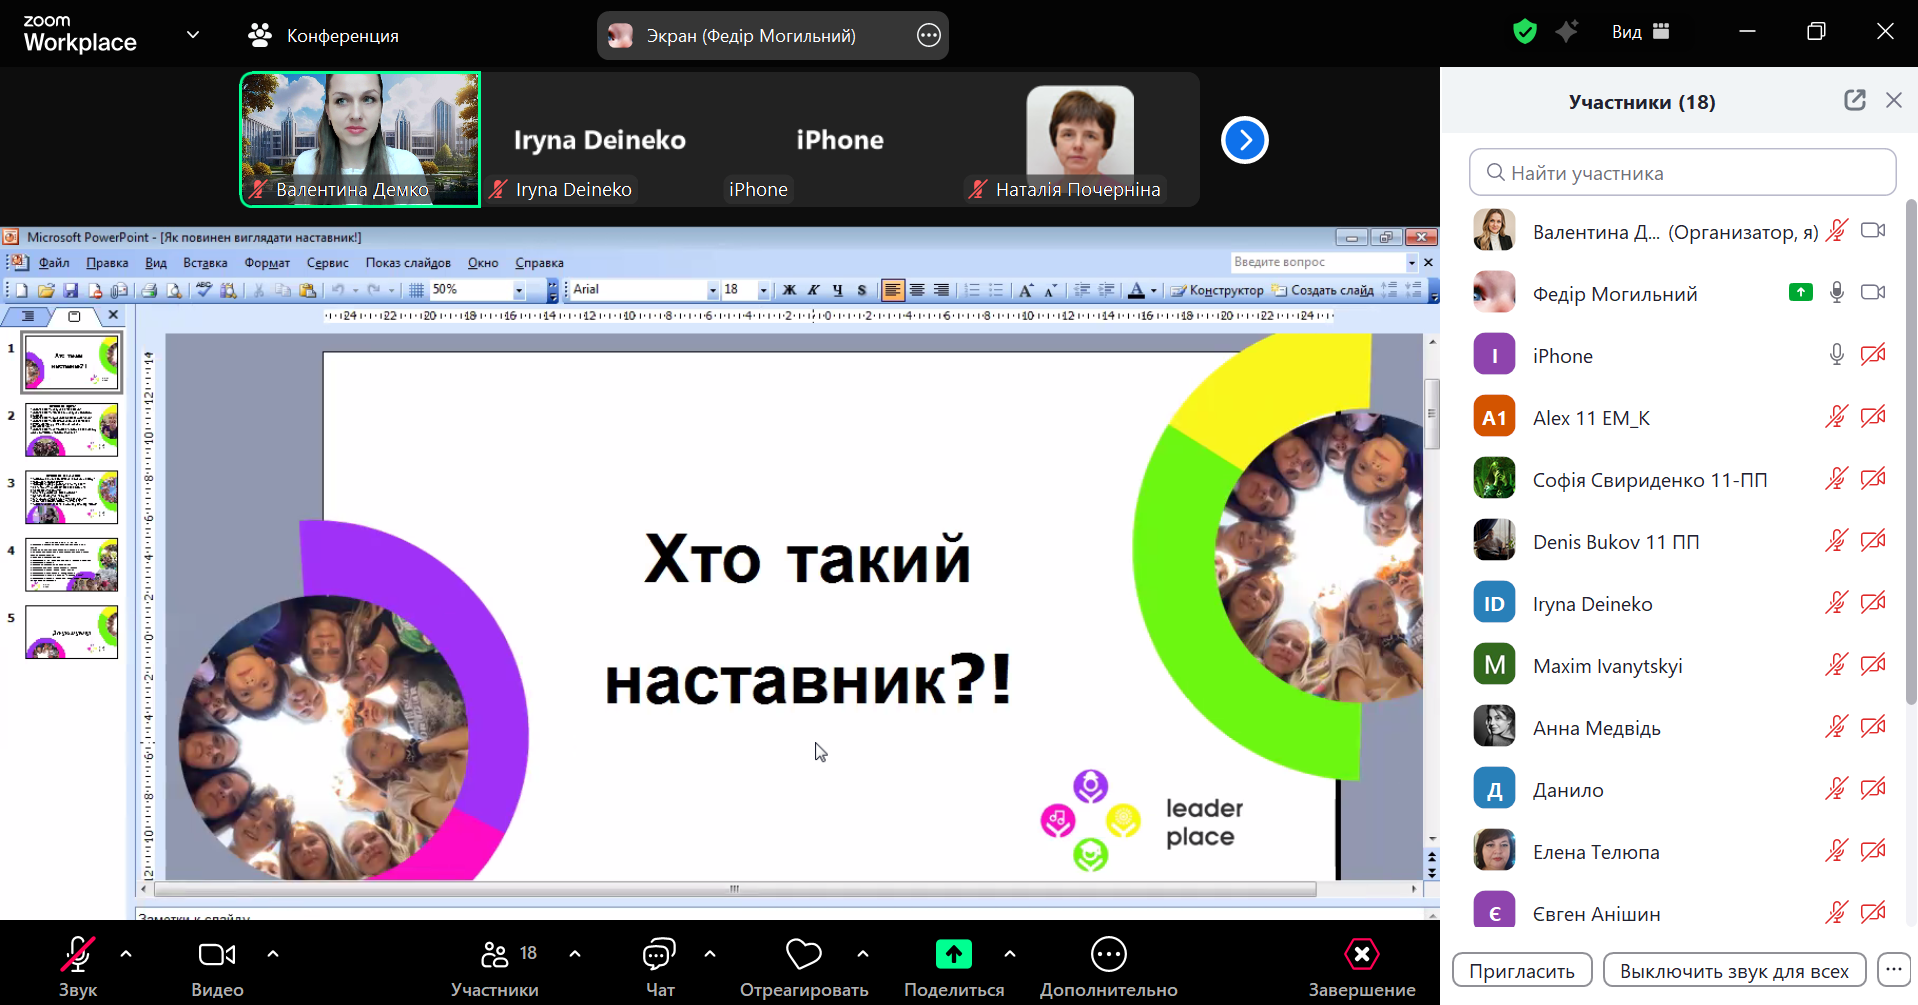The height and width of the screenshot is (1005, 1918).
Task: Run the ABC spelling check icon
Action: click(204, 290)
